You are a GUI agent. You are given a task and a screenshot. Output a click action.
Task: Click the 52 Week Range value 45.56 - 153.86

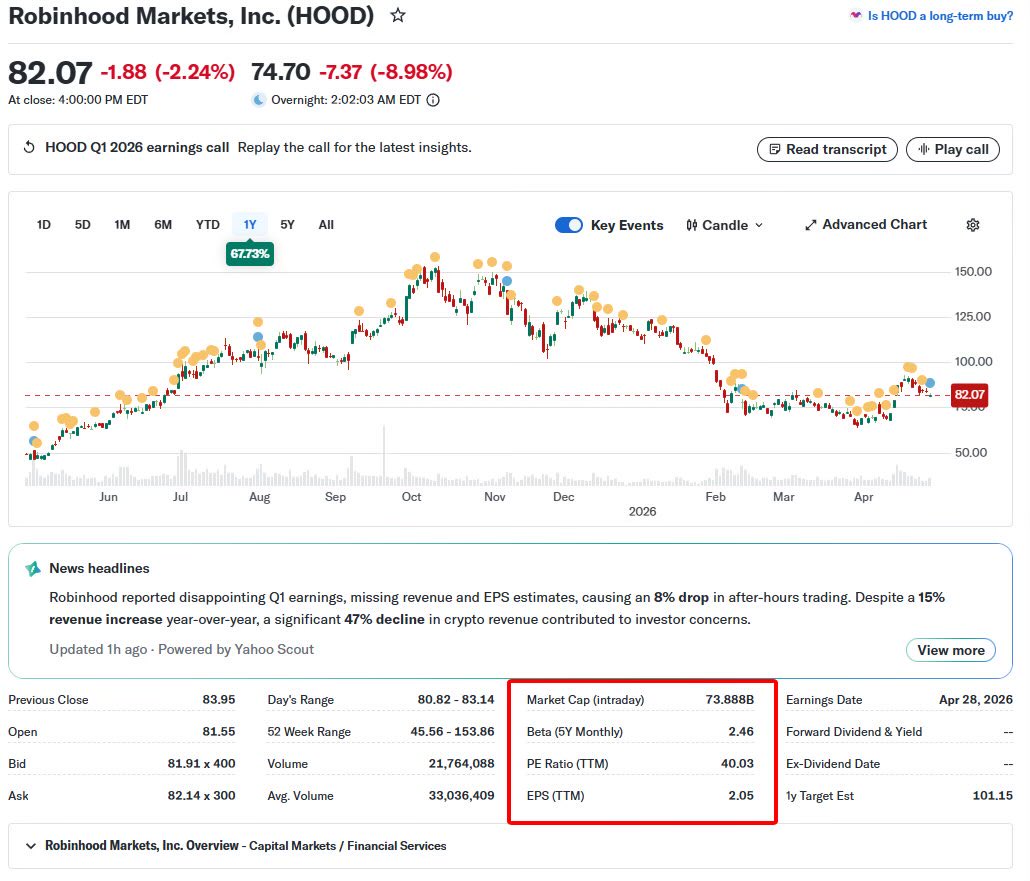452,732
